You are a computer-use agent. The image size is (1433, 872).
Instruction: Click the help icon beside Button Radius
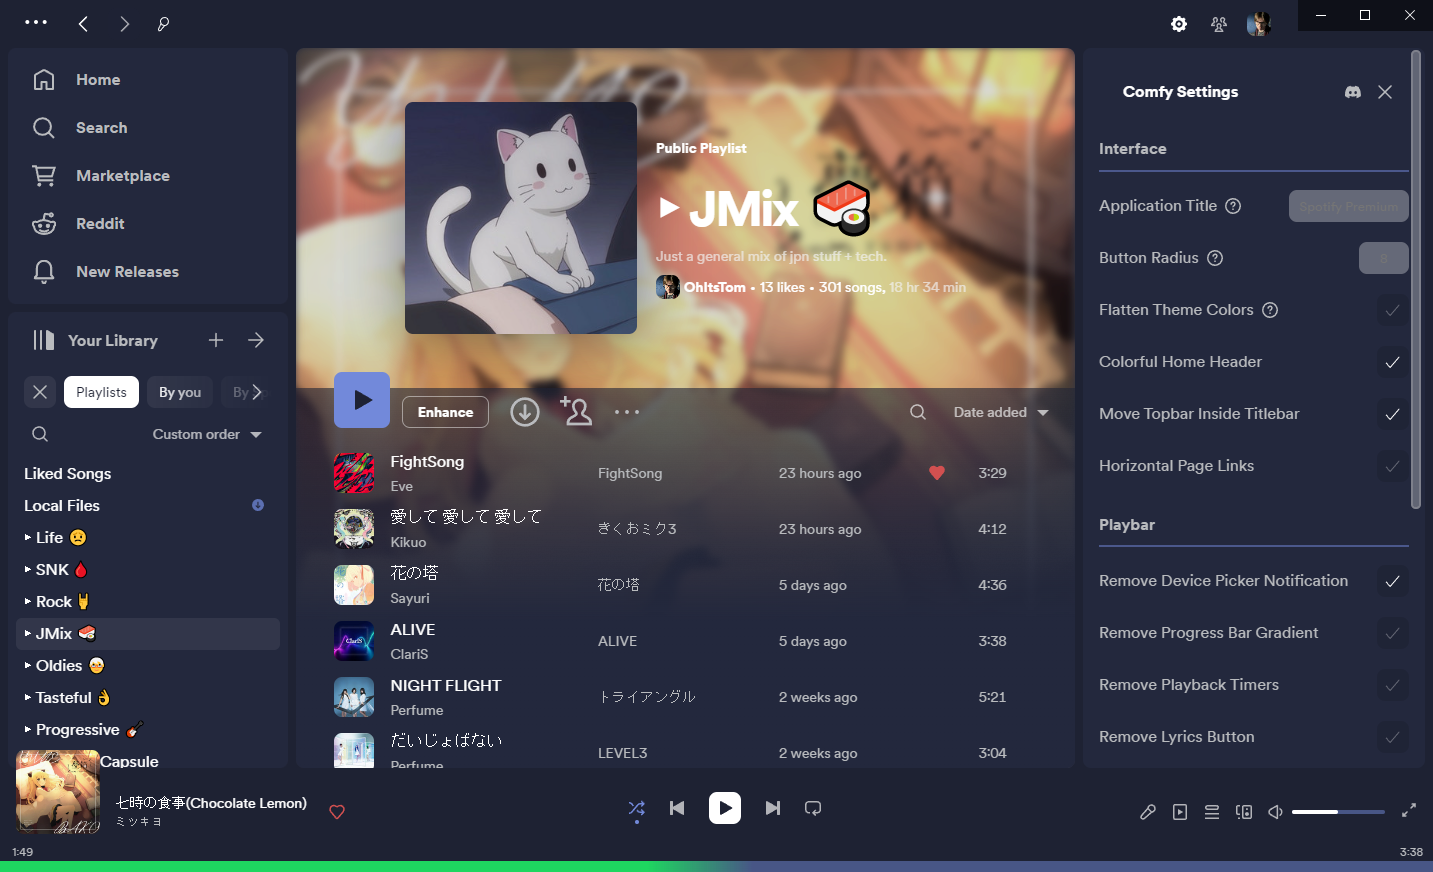[1215, 258]
